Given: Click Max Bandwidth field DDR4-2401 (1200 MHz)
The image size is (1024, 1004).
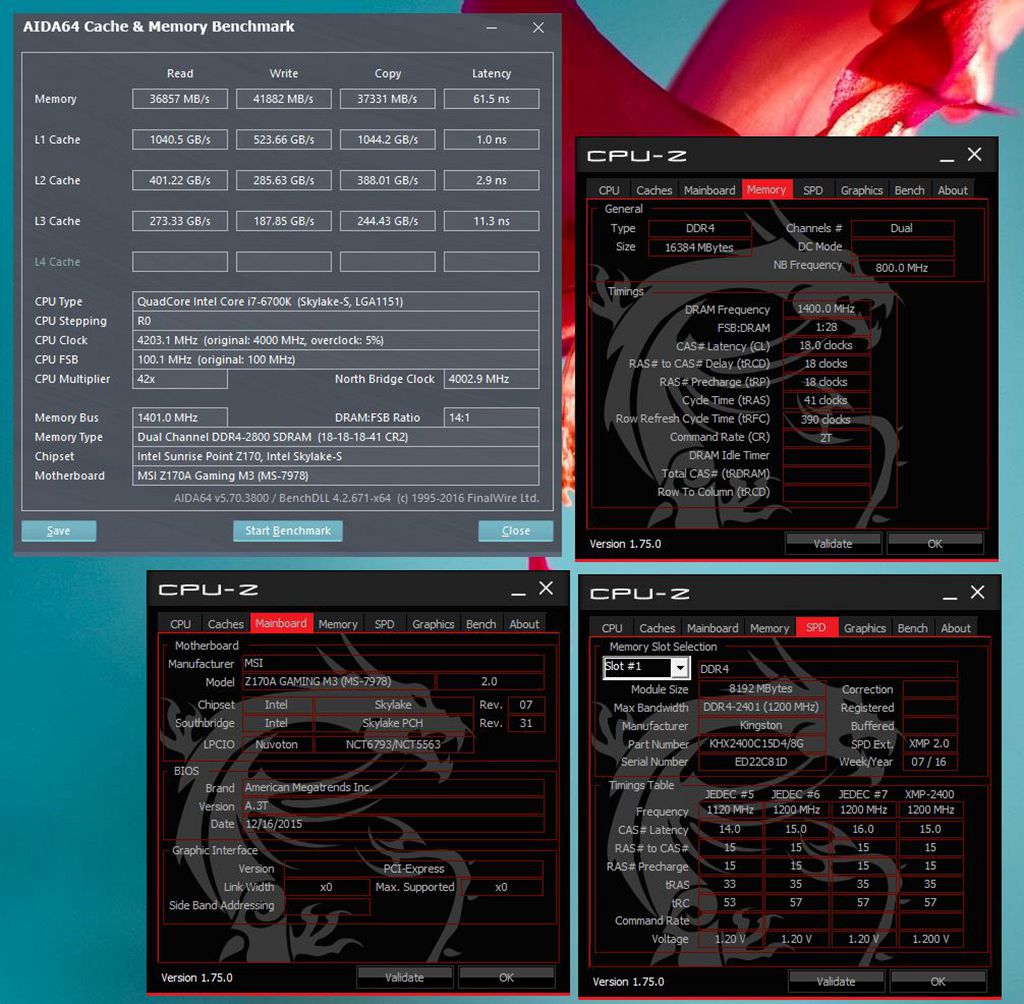Looking at the screenshot, I should [761, 707].
